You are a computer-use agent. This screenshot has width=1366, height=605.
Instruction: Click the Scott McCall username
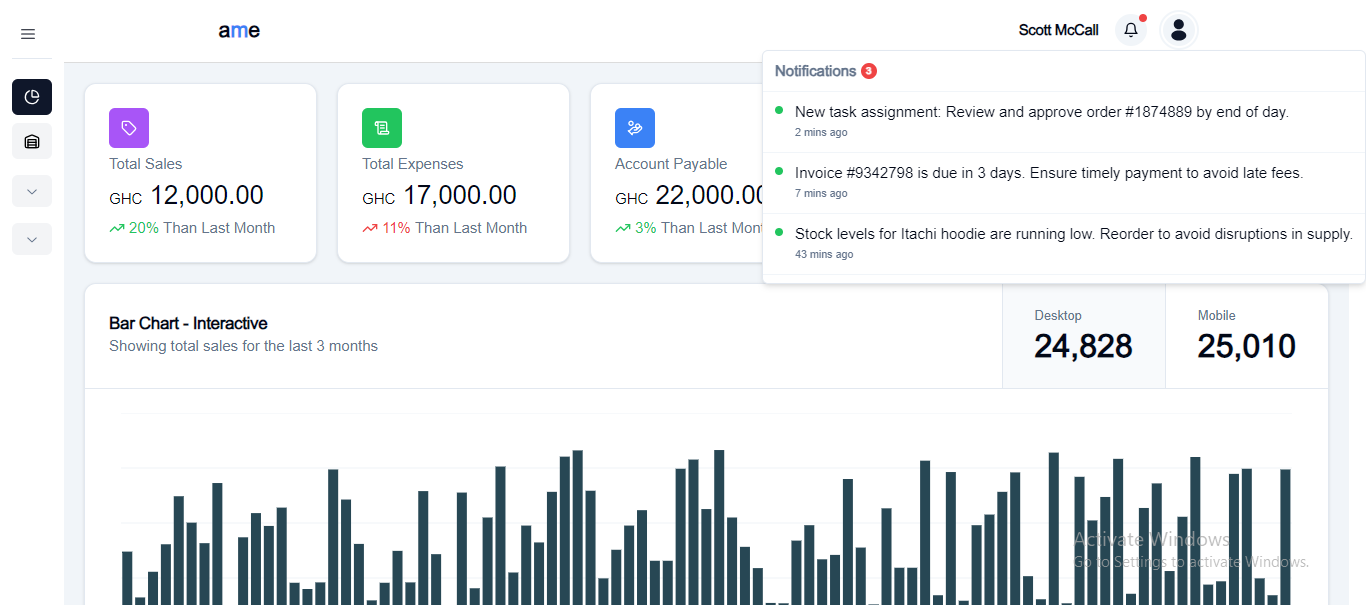[1058, 30]
